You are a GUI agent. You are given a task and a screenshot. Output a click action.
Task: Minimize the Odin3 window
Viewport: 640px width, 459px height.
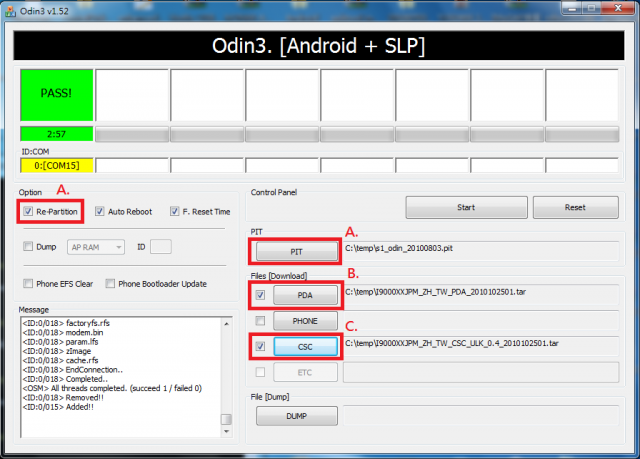pyautogui.click(x=572, y=8)
